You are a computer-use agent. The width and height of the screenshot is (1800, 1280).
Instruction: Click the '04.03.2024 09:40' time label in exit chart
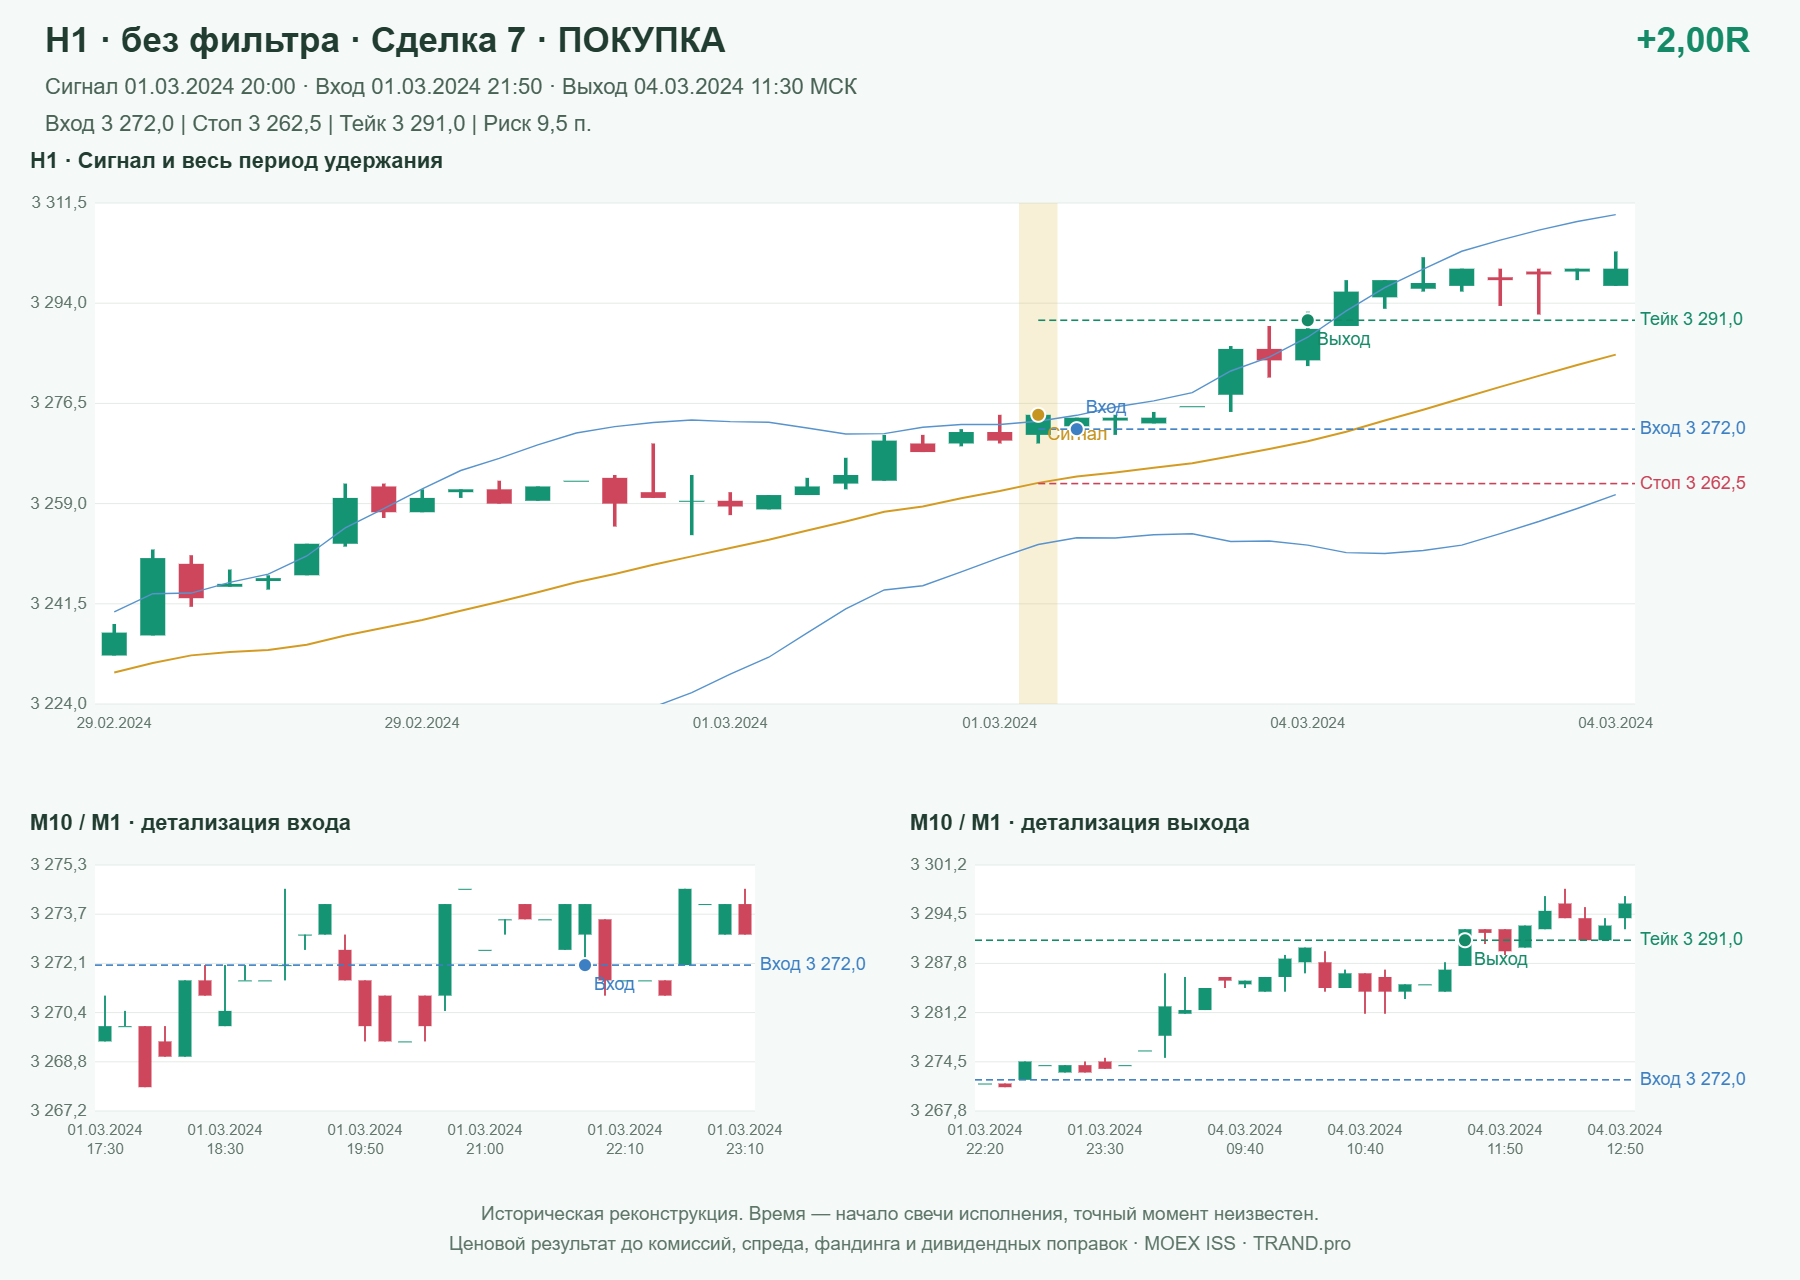[1245, 1139]
